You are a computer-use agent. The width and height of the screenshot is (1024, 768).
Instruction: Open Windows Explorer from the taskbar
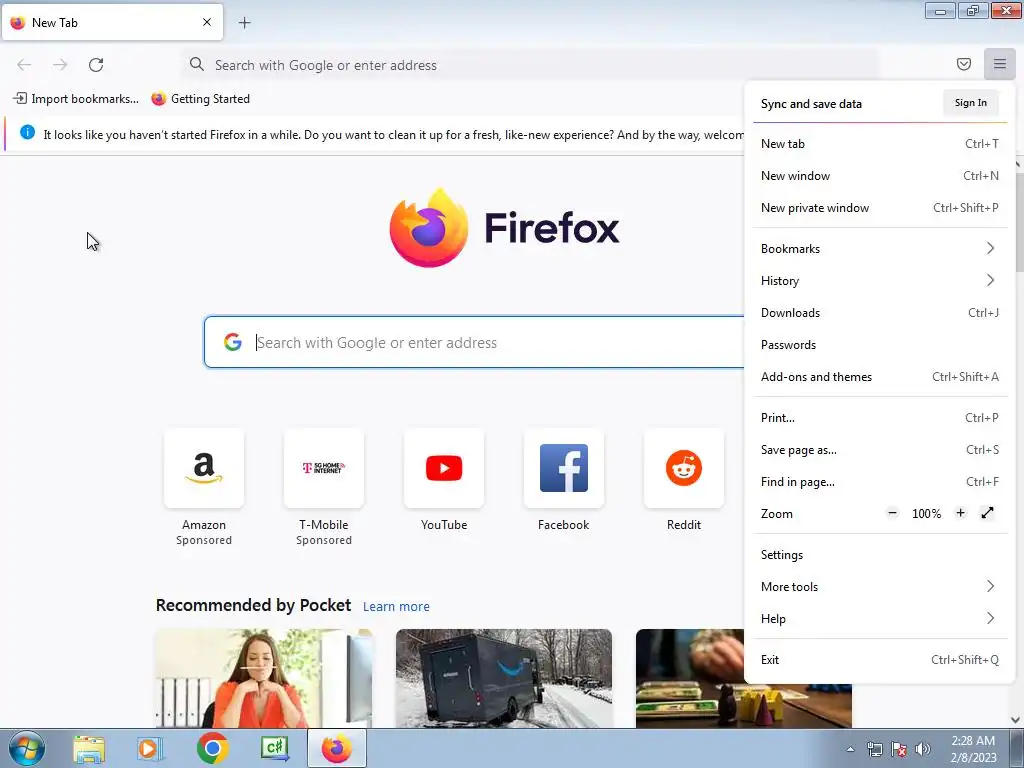click(89, 748)
